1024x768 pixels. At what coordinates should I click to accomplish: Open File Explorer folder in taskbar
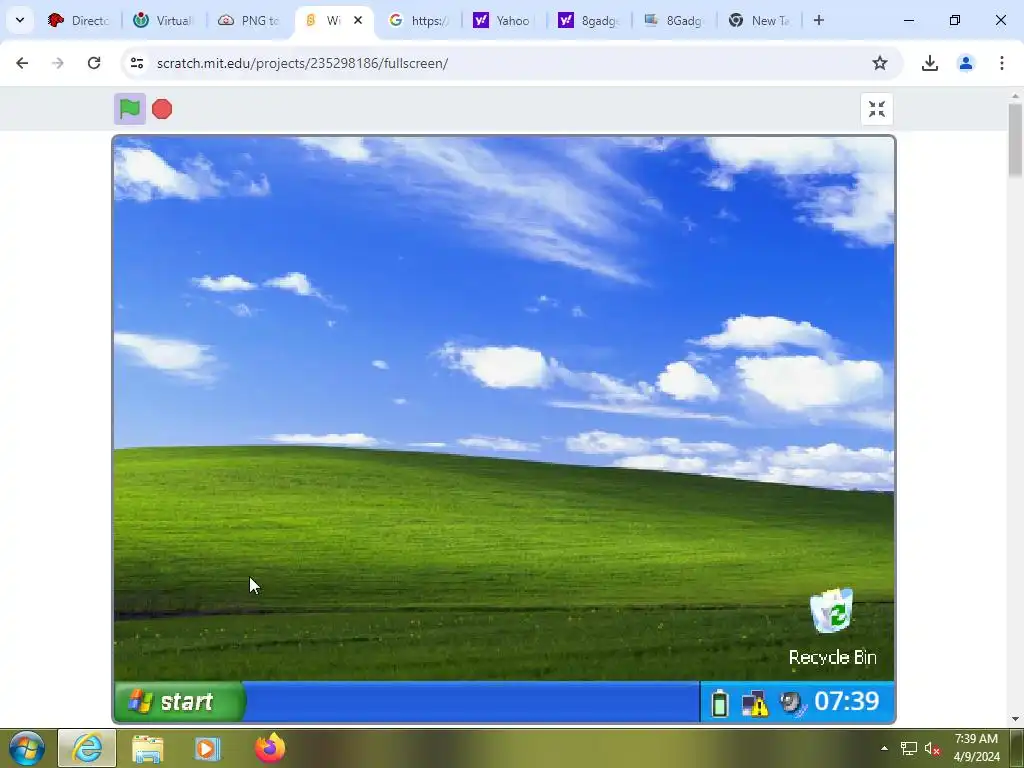(148, 748)
